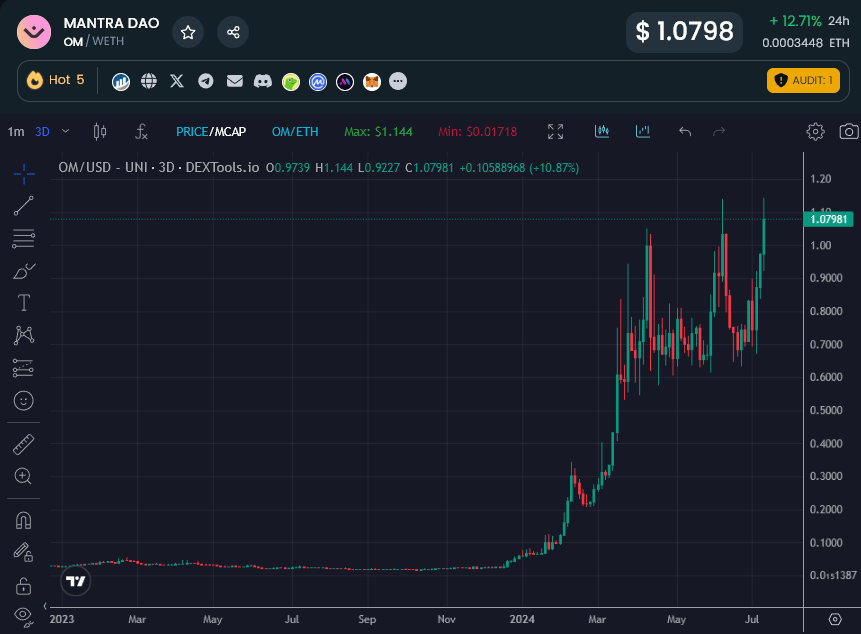
Task: Expand the timeframe dropdown chevron
Action: (65, 131)
